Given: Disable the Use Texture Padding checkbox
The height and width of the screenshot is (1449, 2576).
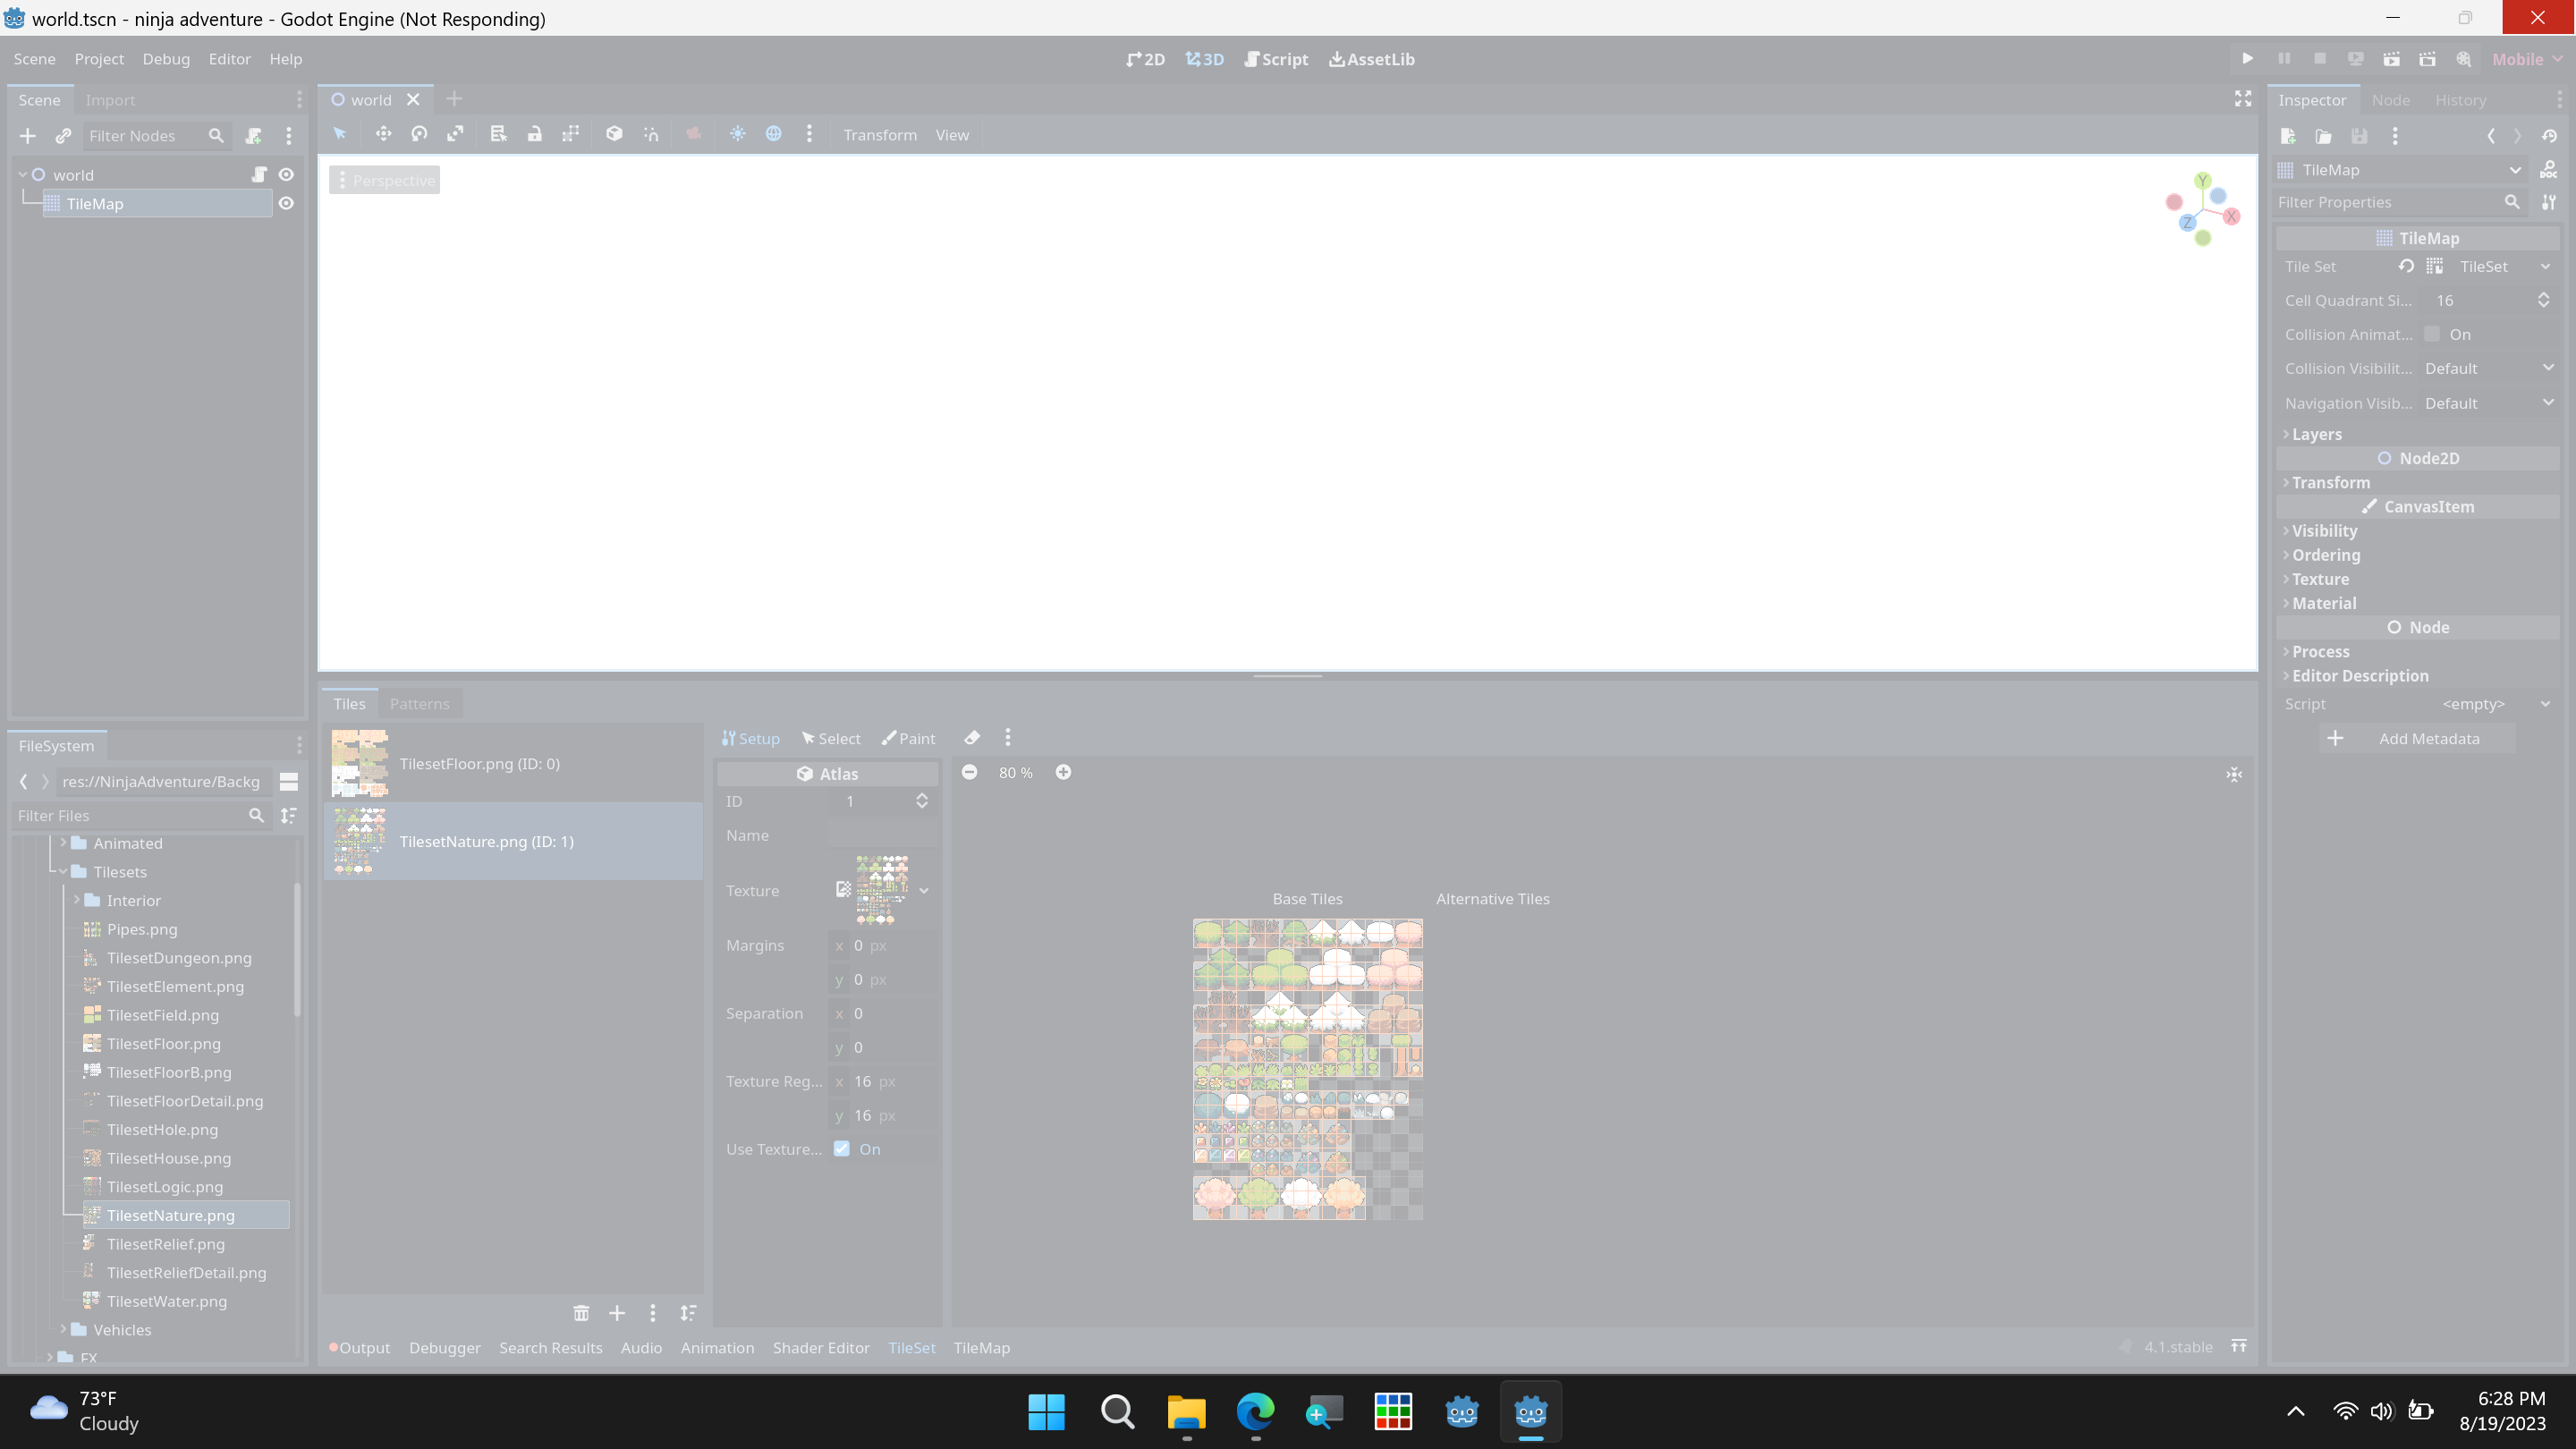Looking at the screenshot, I should (x=841, y=1148).
